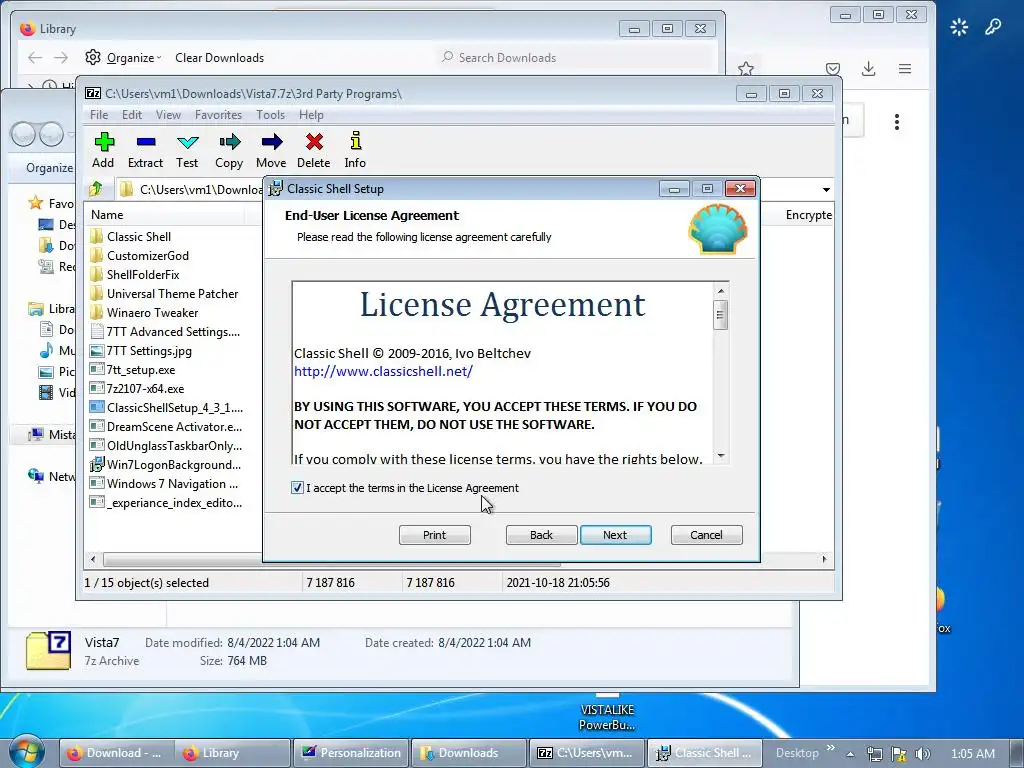Click the Search Downloads field

coord(575,57)
